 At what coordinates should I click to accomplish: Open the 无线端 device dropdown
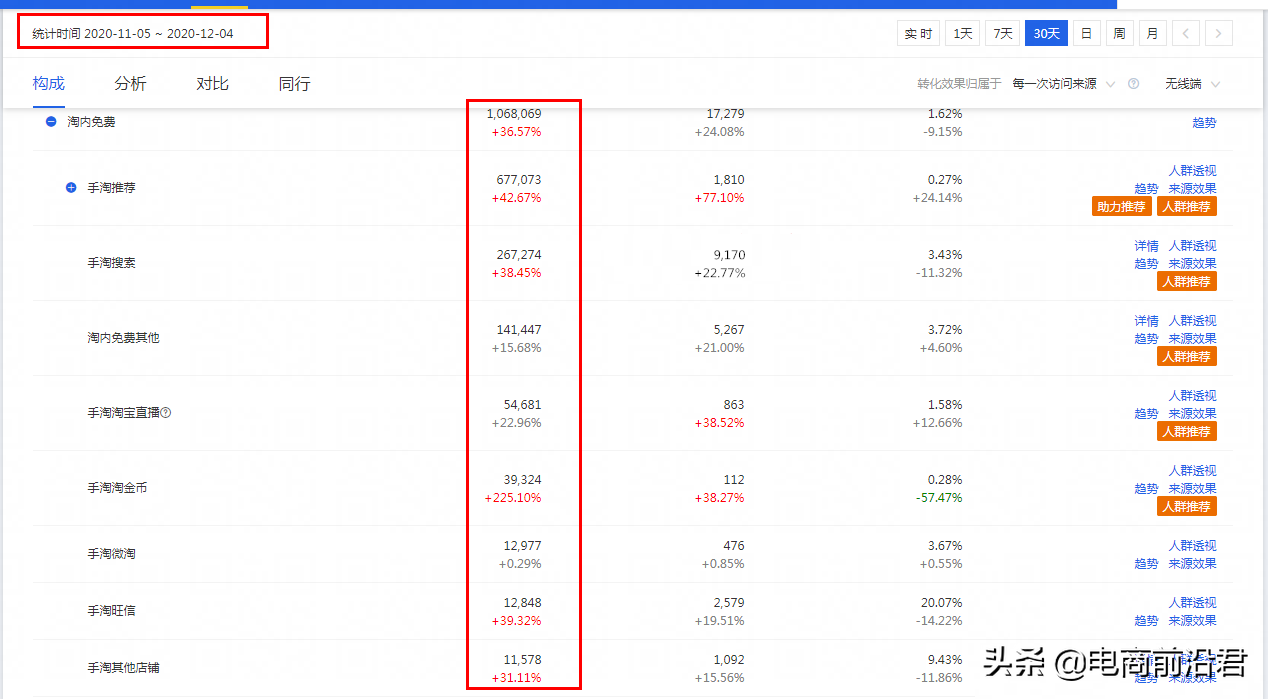tap(1192, 84)
